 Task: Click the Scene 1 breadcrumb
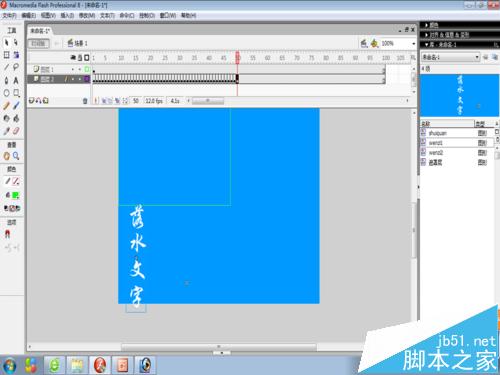click(x=78, y=43)
